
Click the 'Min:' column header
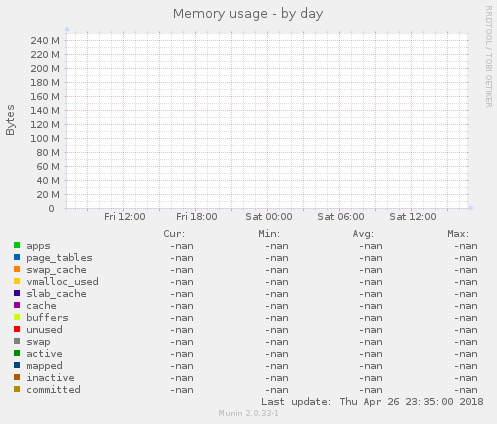269,234
